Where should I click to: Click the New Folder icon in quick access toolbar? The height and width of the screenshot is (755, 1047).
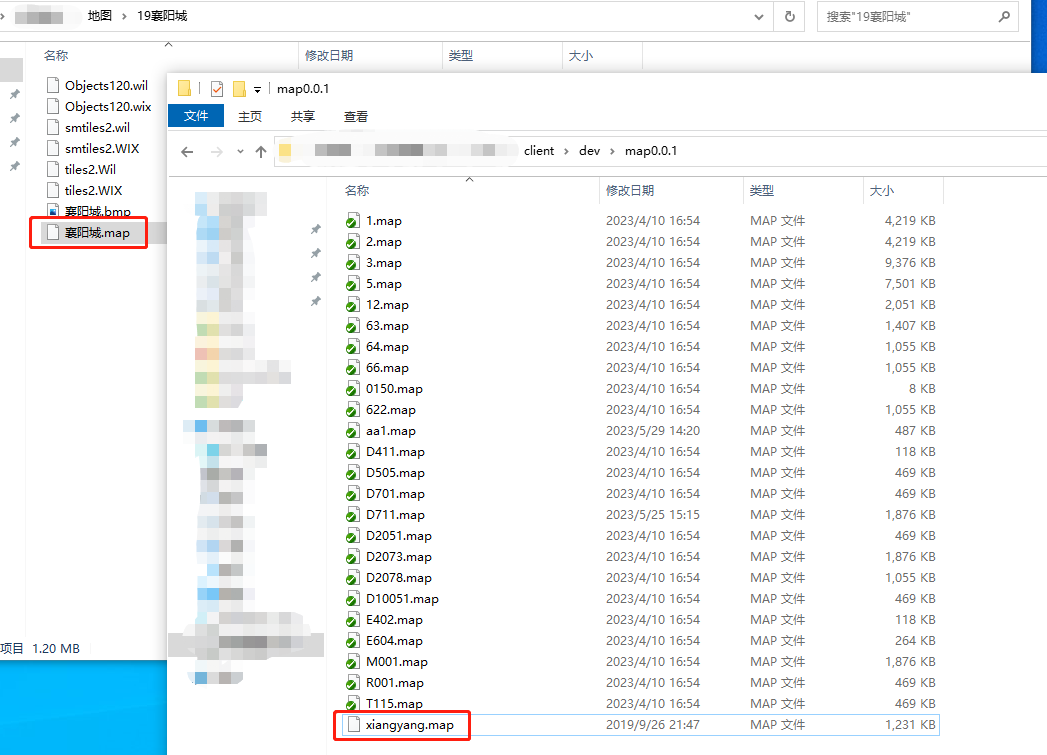(x=239, y=89)
